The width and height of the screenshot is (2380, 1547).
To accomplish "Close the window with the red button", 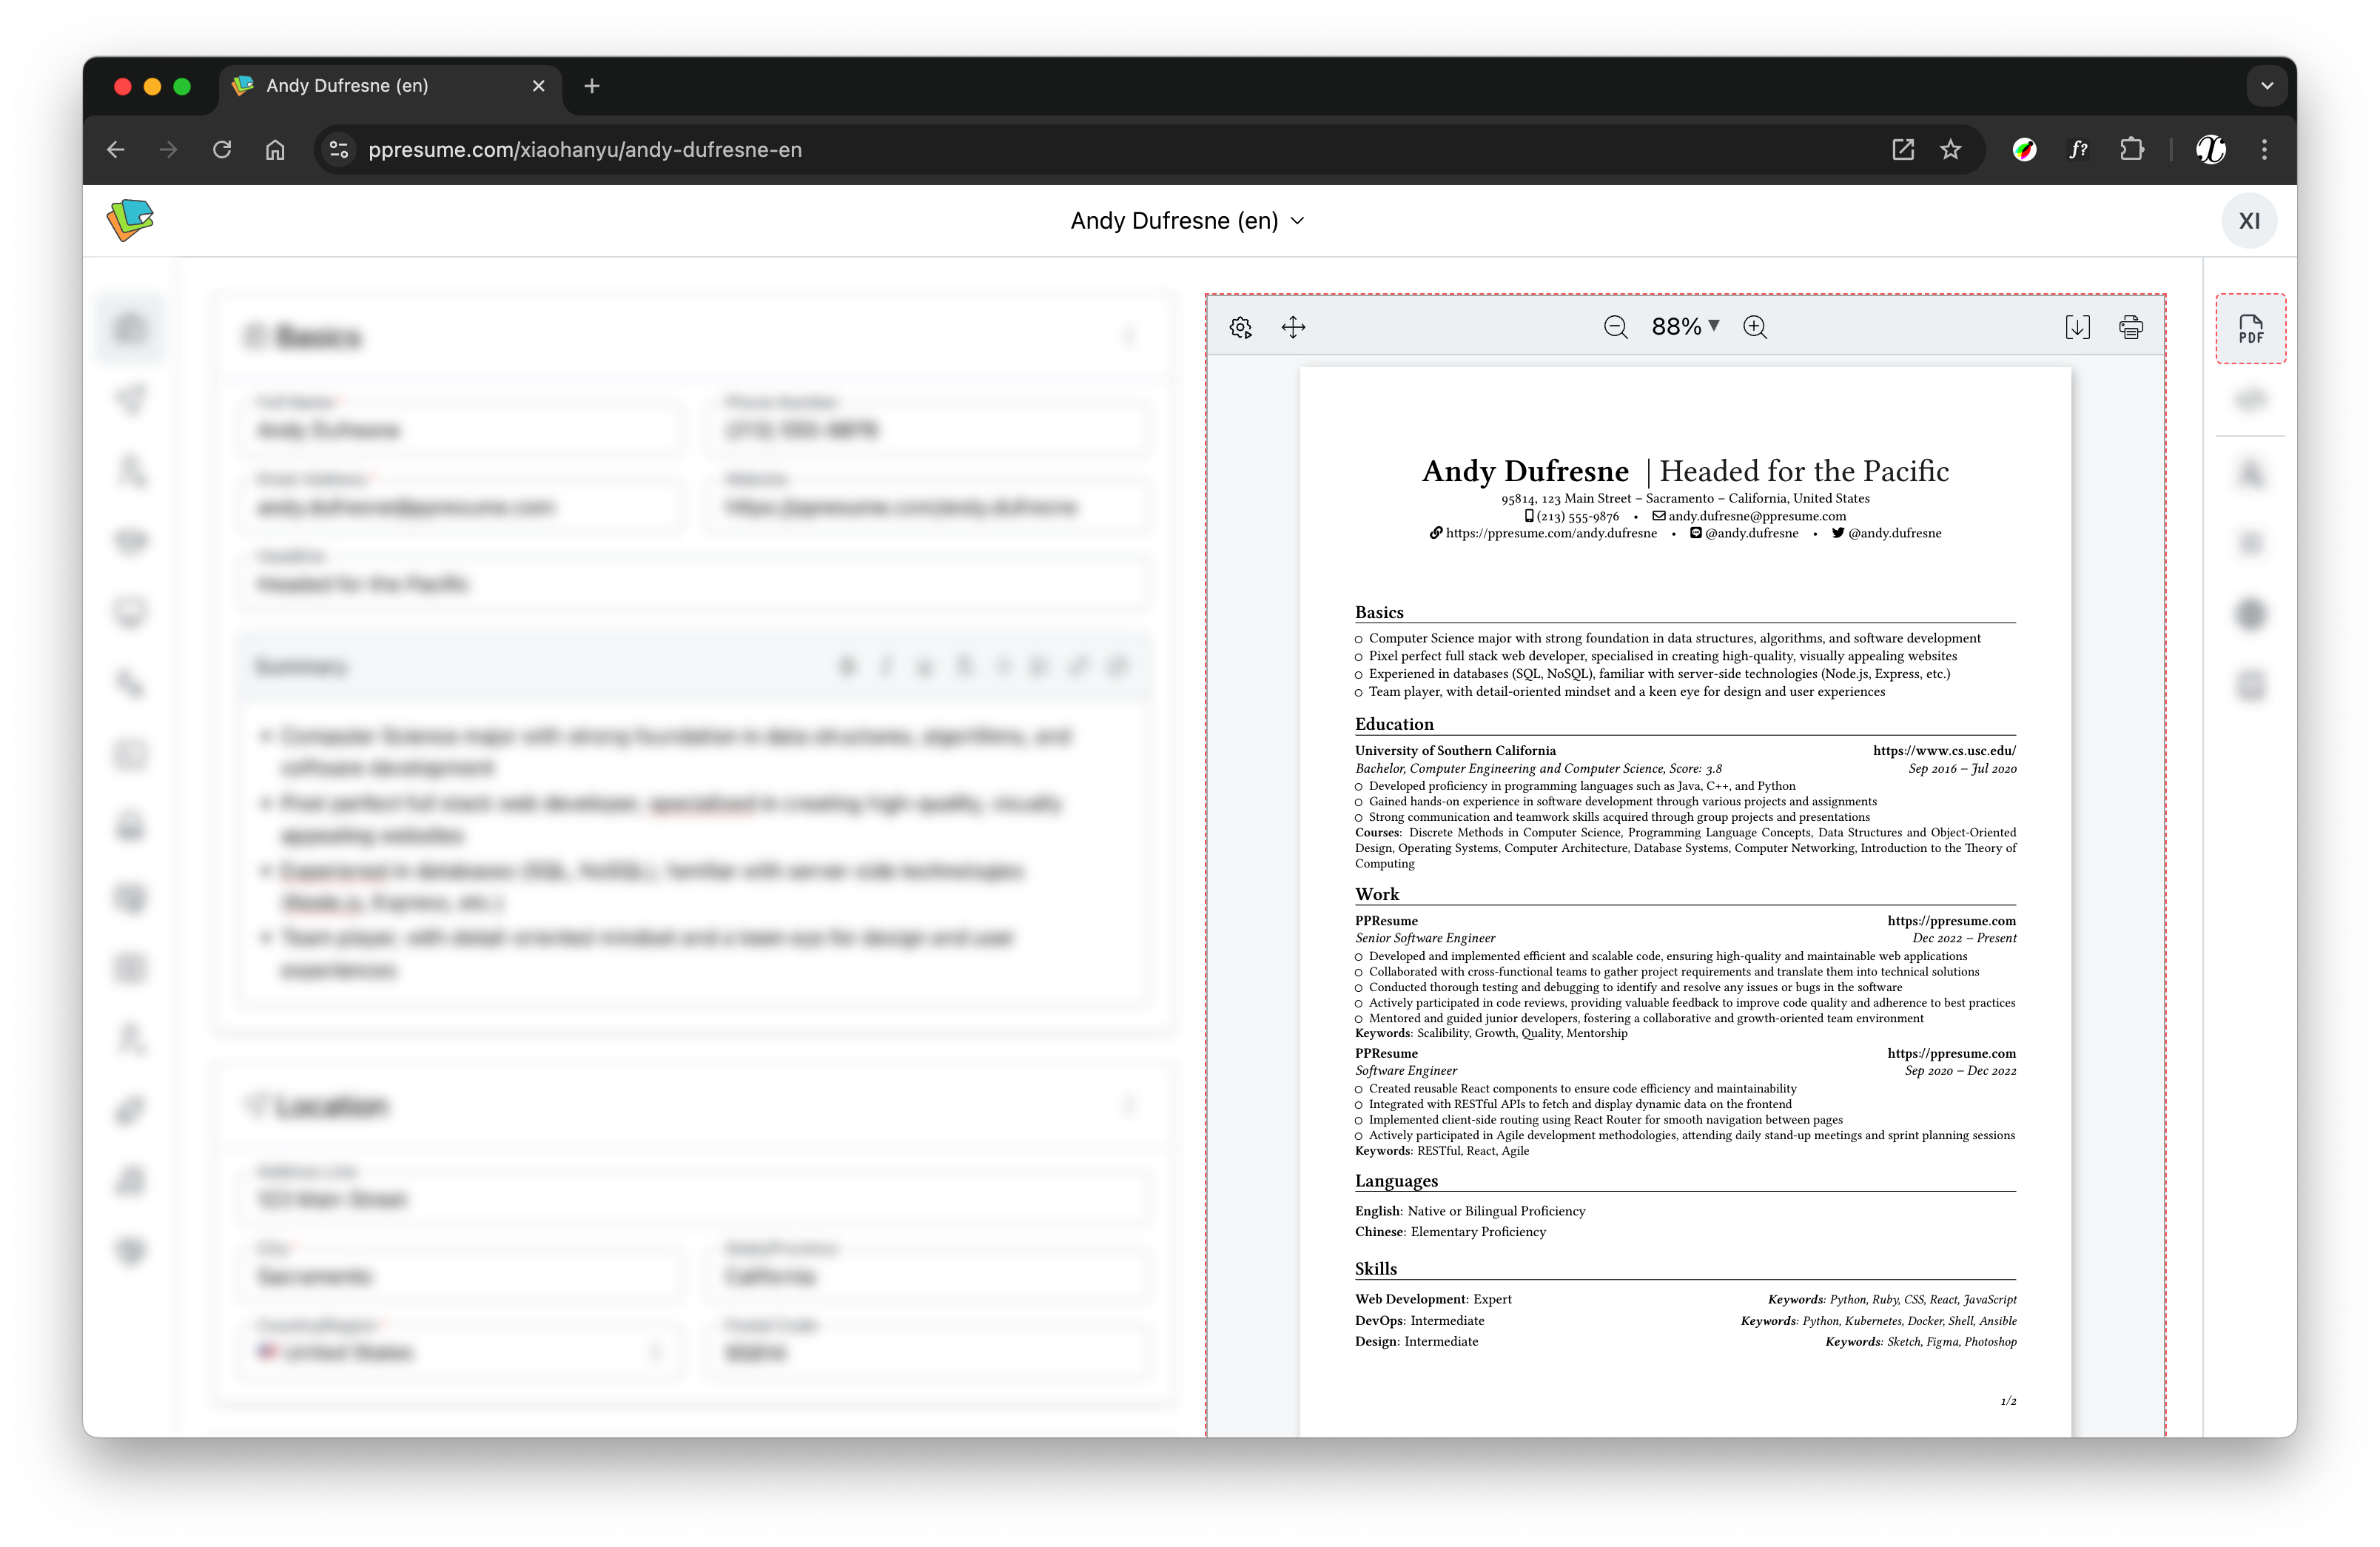I will point(123,86).
